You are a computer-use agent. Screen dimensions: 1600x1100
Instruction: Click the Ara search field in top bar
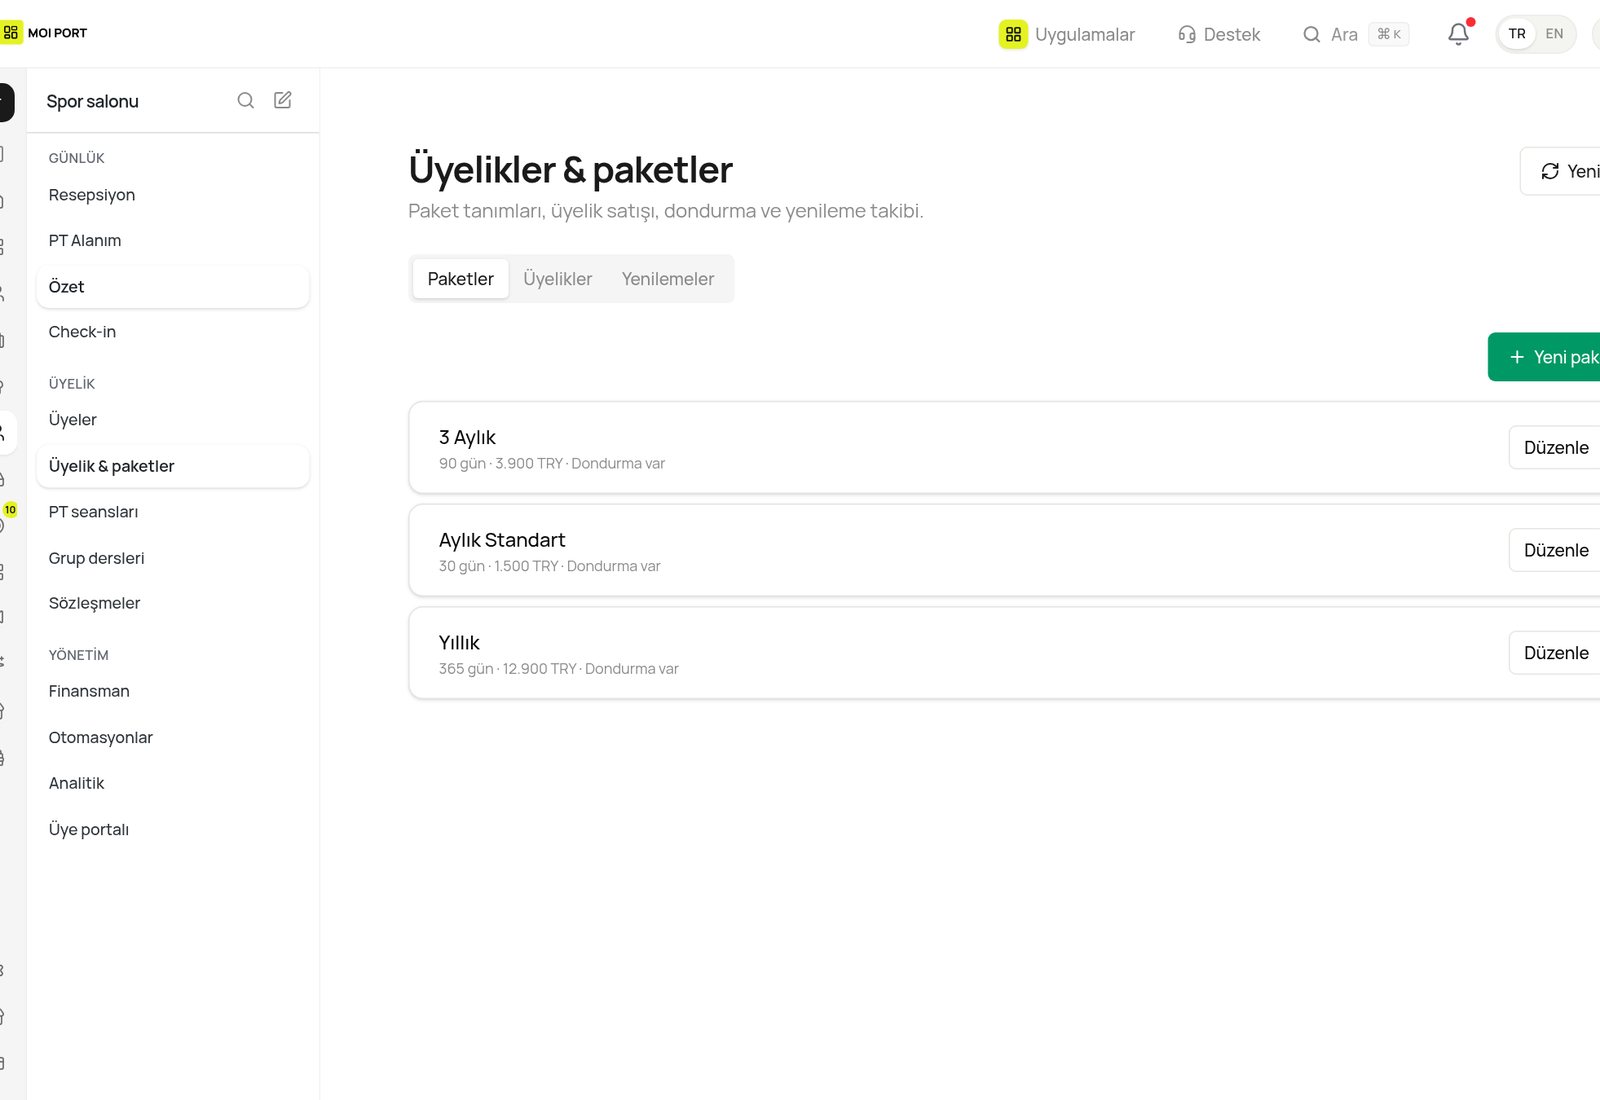coord(1355,34)
